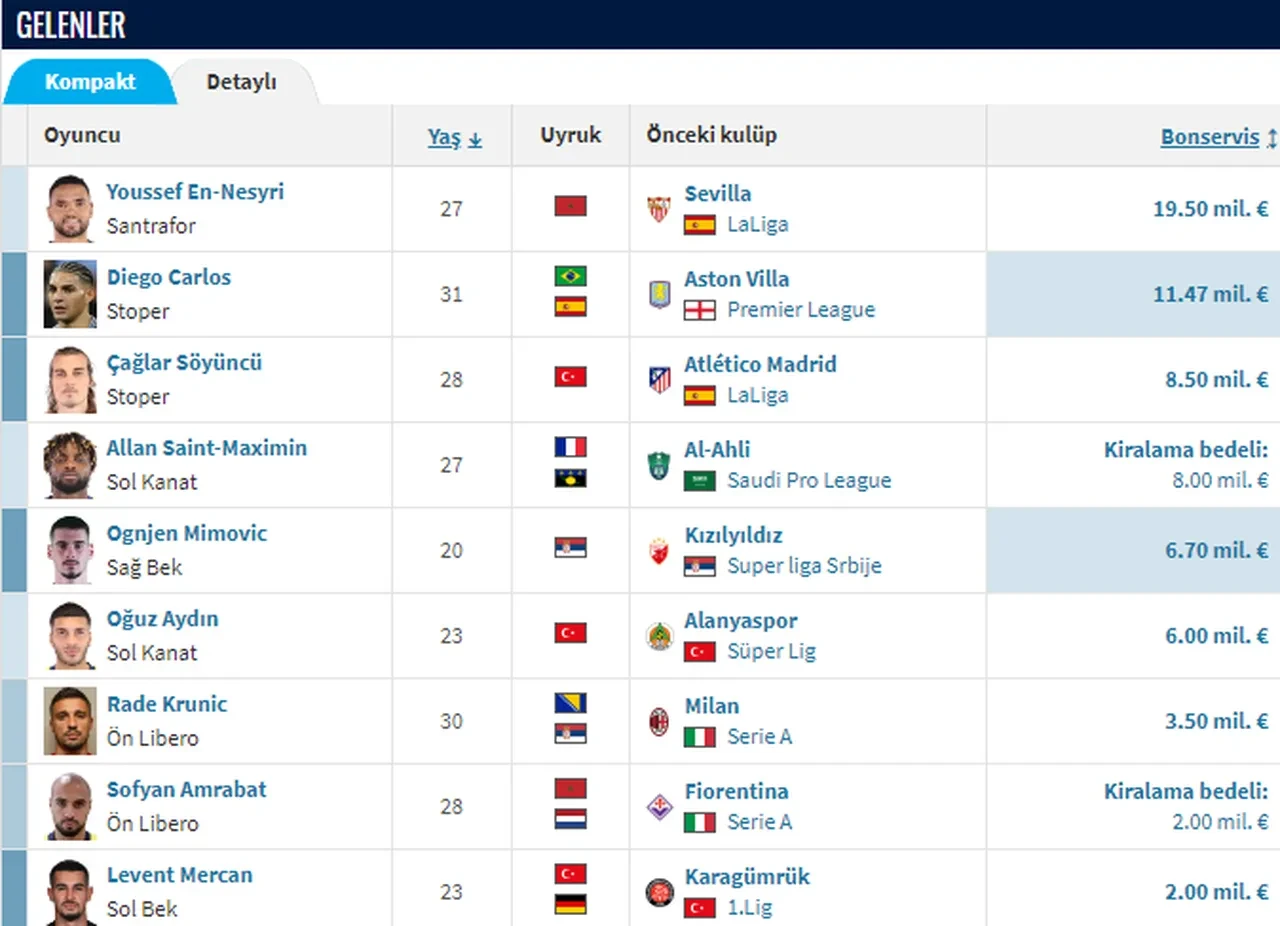
Task: Click the Aston Villa club crest icon
Action: [x=659, y=294]
